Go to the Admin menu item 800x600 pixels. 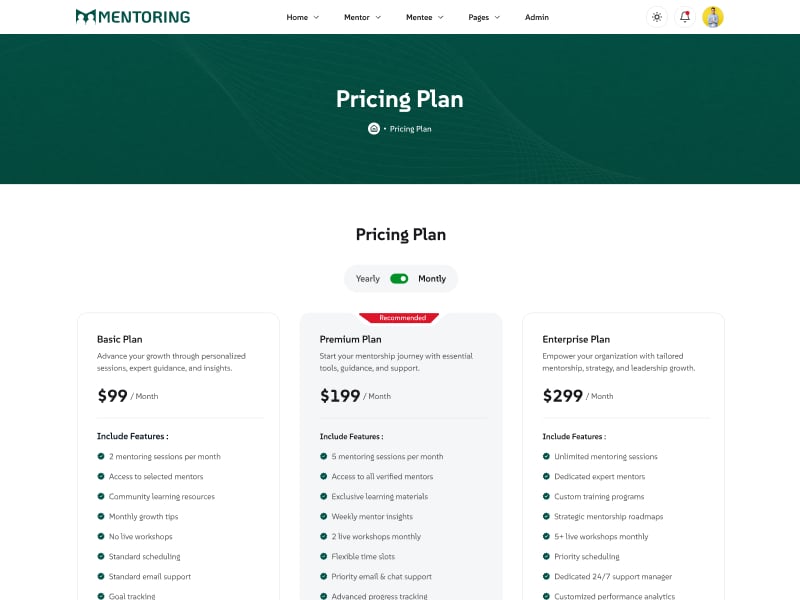coord(537,17)
